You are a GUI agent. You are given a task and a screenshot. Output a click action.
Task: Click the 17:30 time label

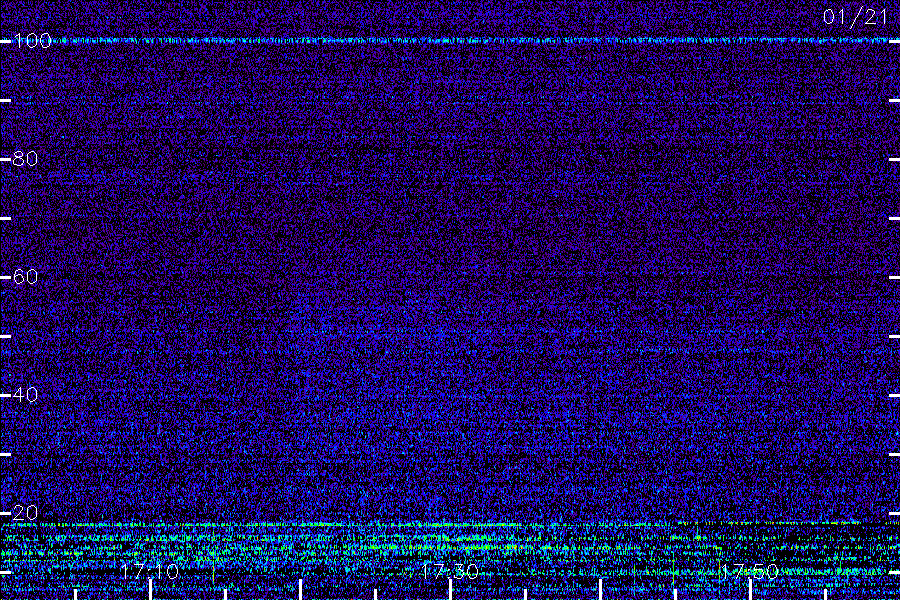[x=449, y=571]
